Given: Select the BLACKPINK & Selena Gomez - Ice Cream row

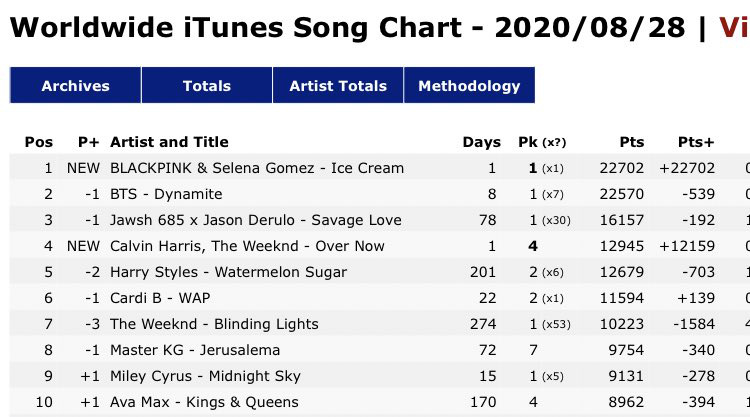Looking at the screenshot, I should click(380, 168).
